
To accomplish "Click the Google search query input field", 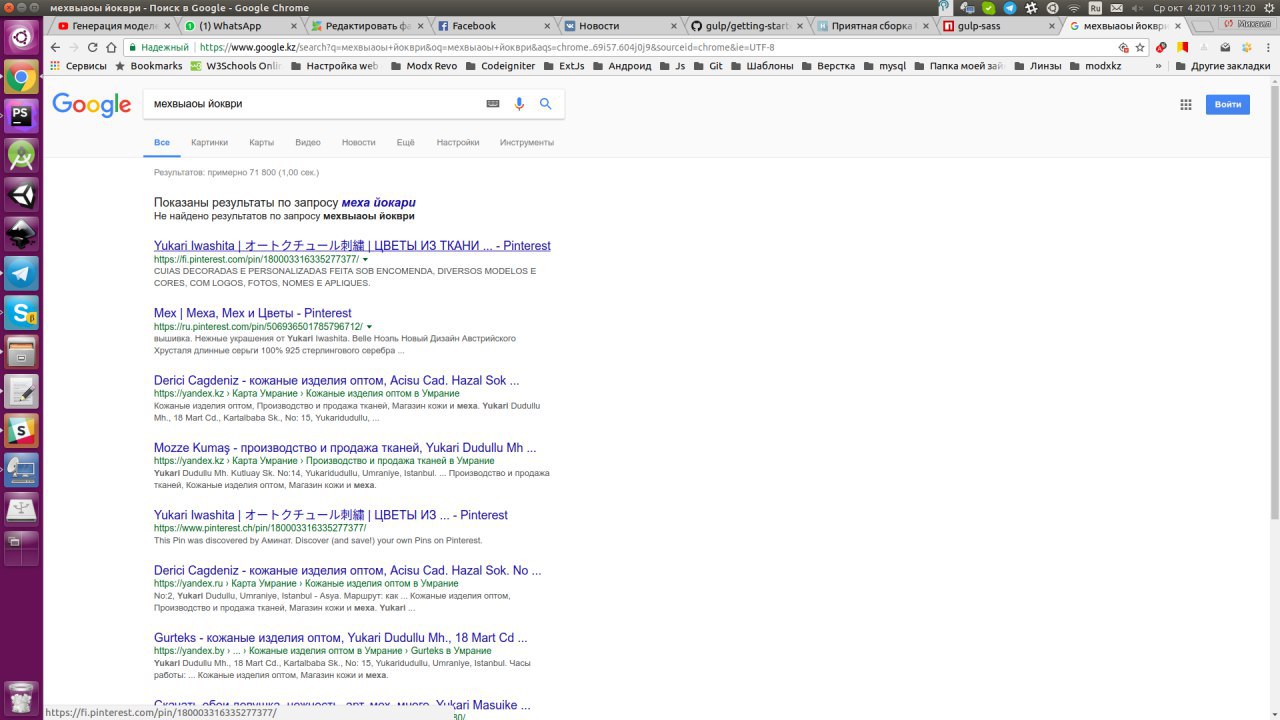I will [313, 104].
